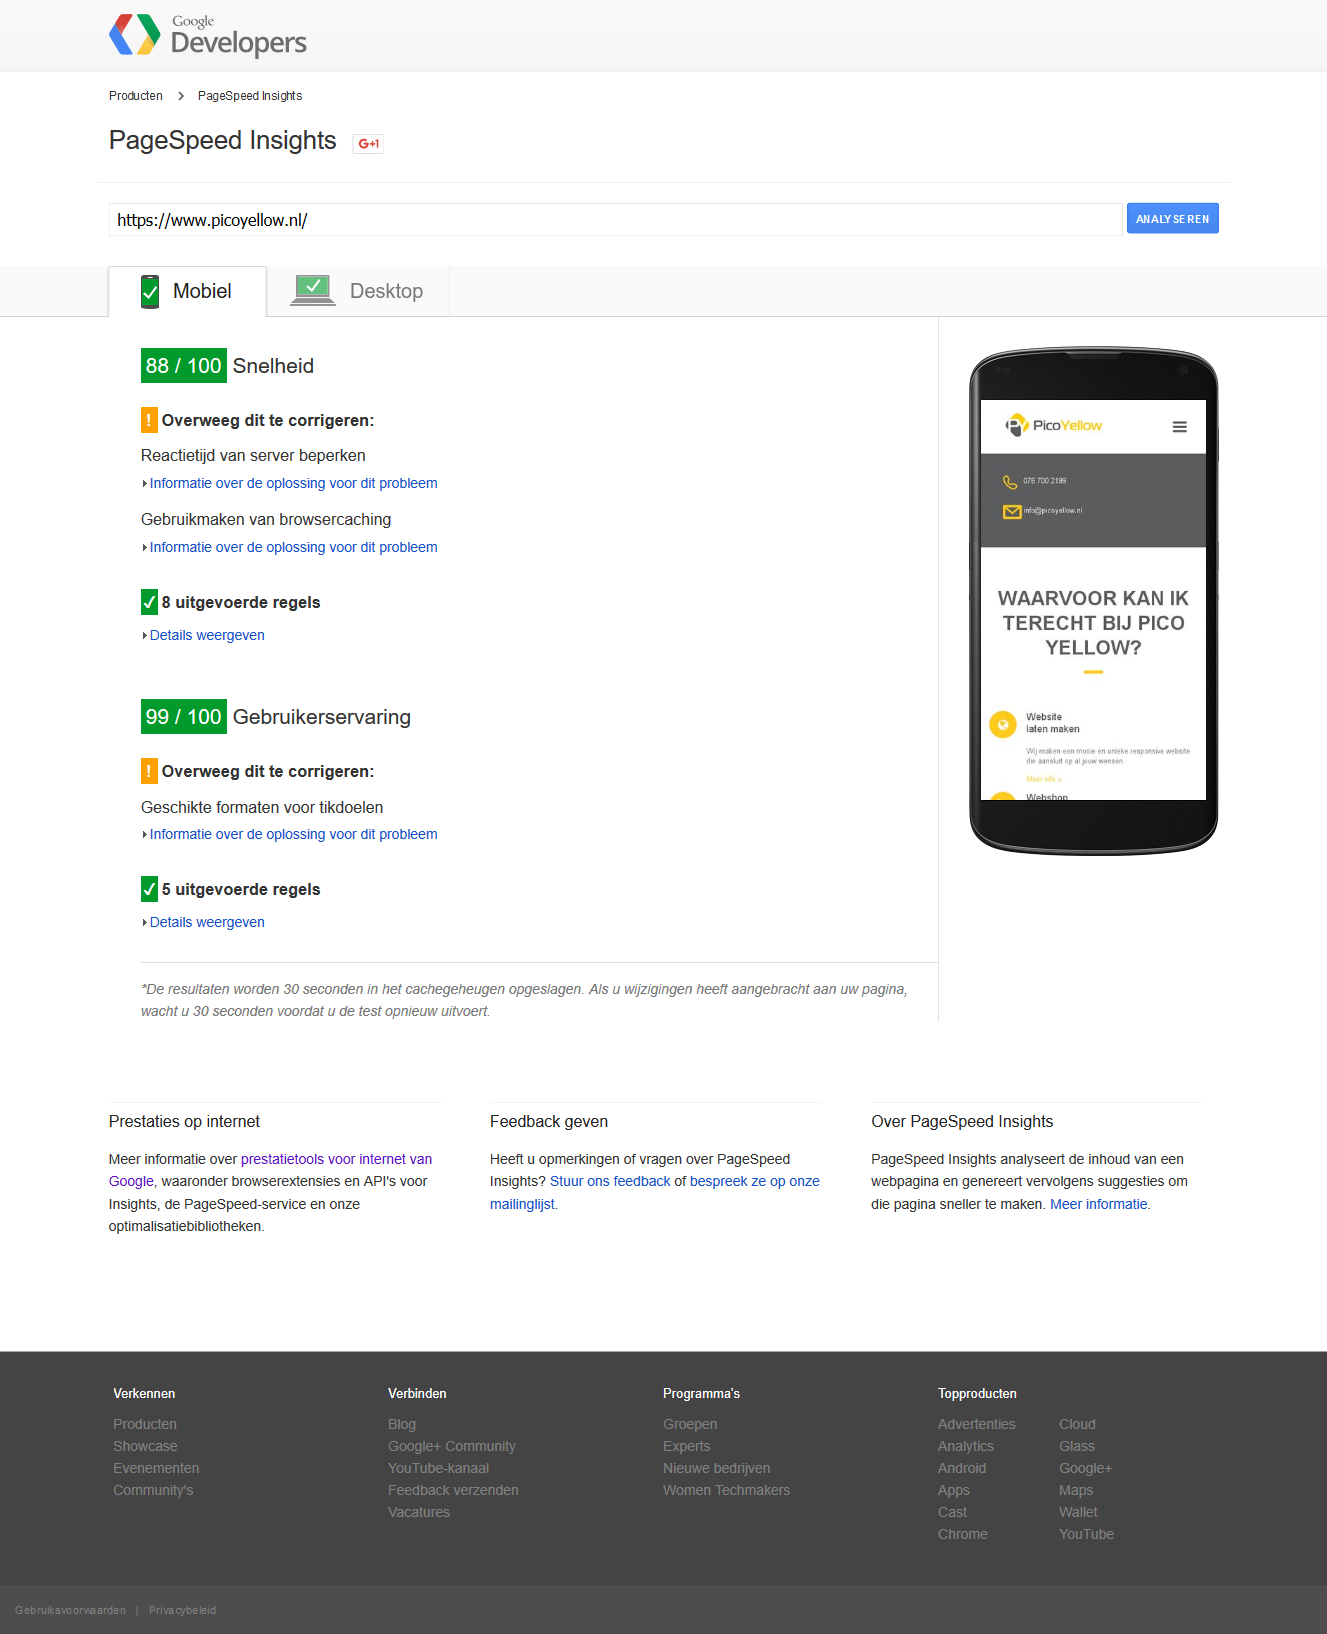This screenshot has height=1634, width=1327.
Task: Open Community's footer link
Action: (x=153, y=1490)
